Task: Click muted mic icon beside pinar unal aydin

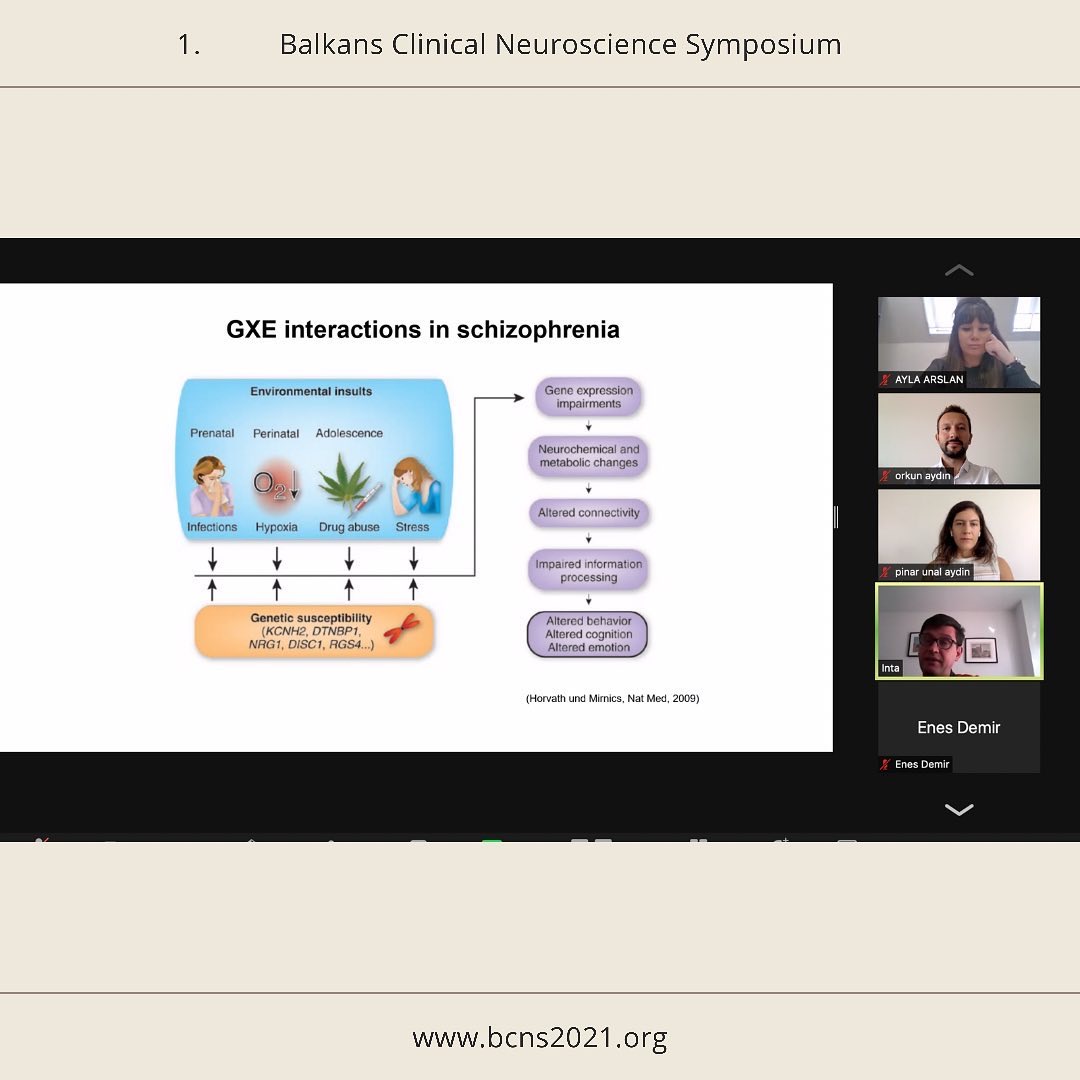Action: click(x=885, y=572)
